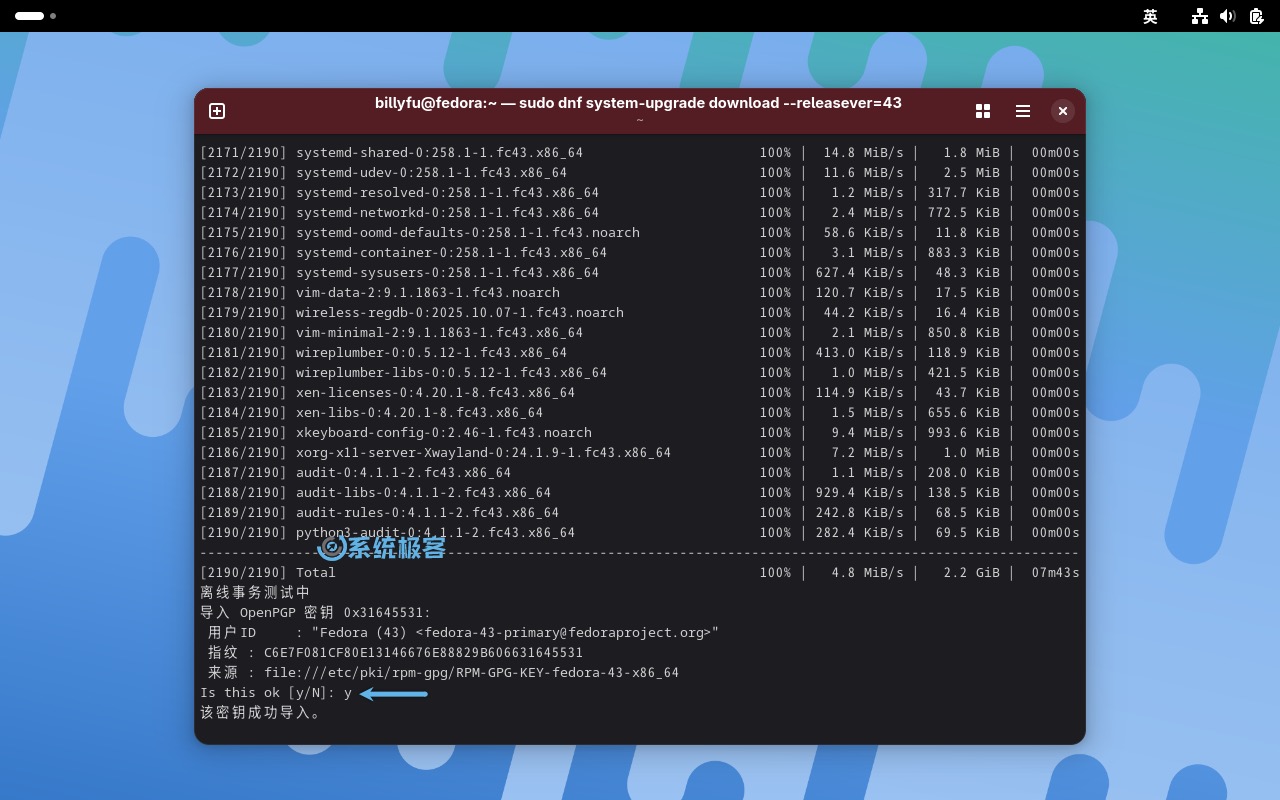
Task: Click the terminal window title text
Action: tap(638, 103)
